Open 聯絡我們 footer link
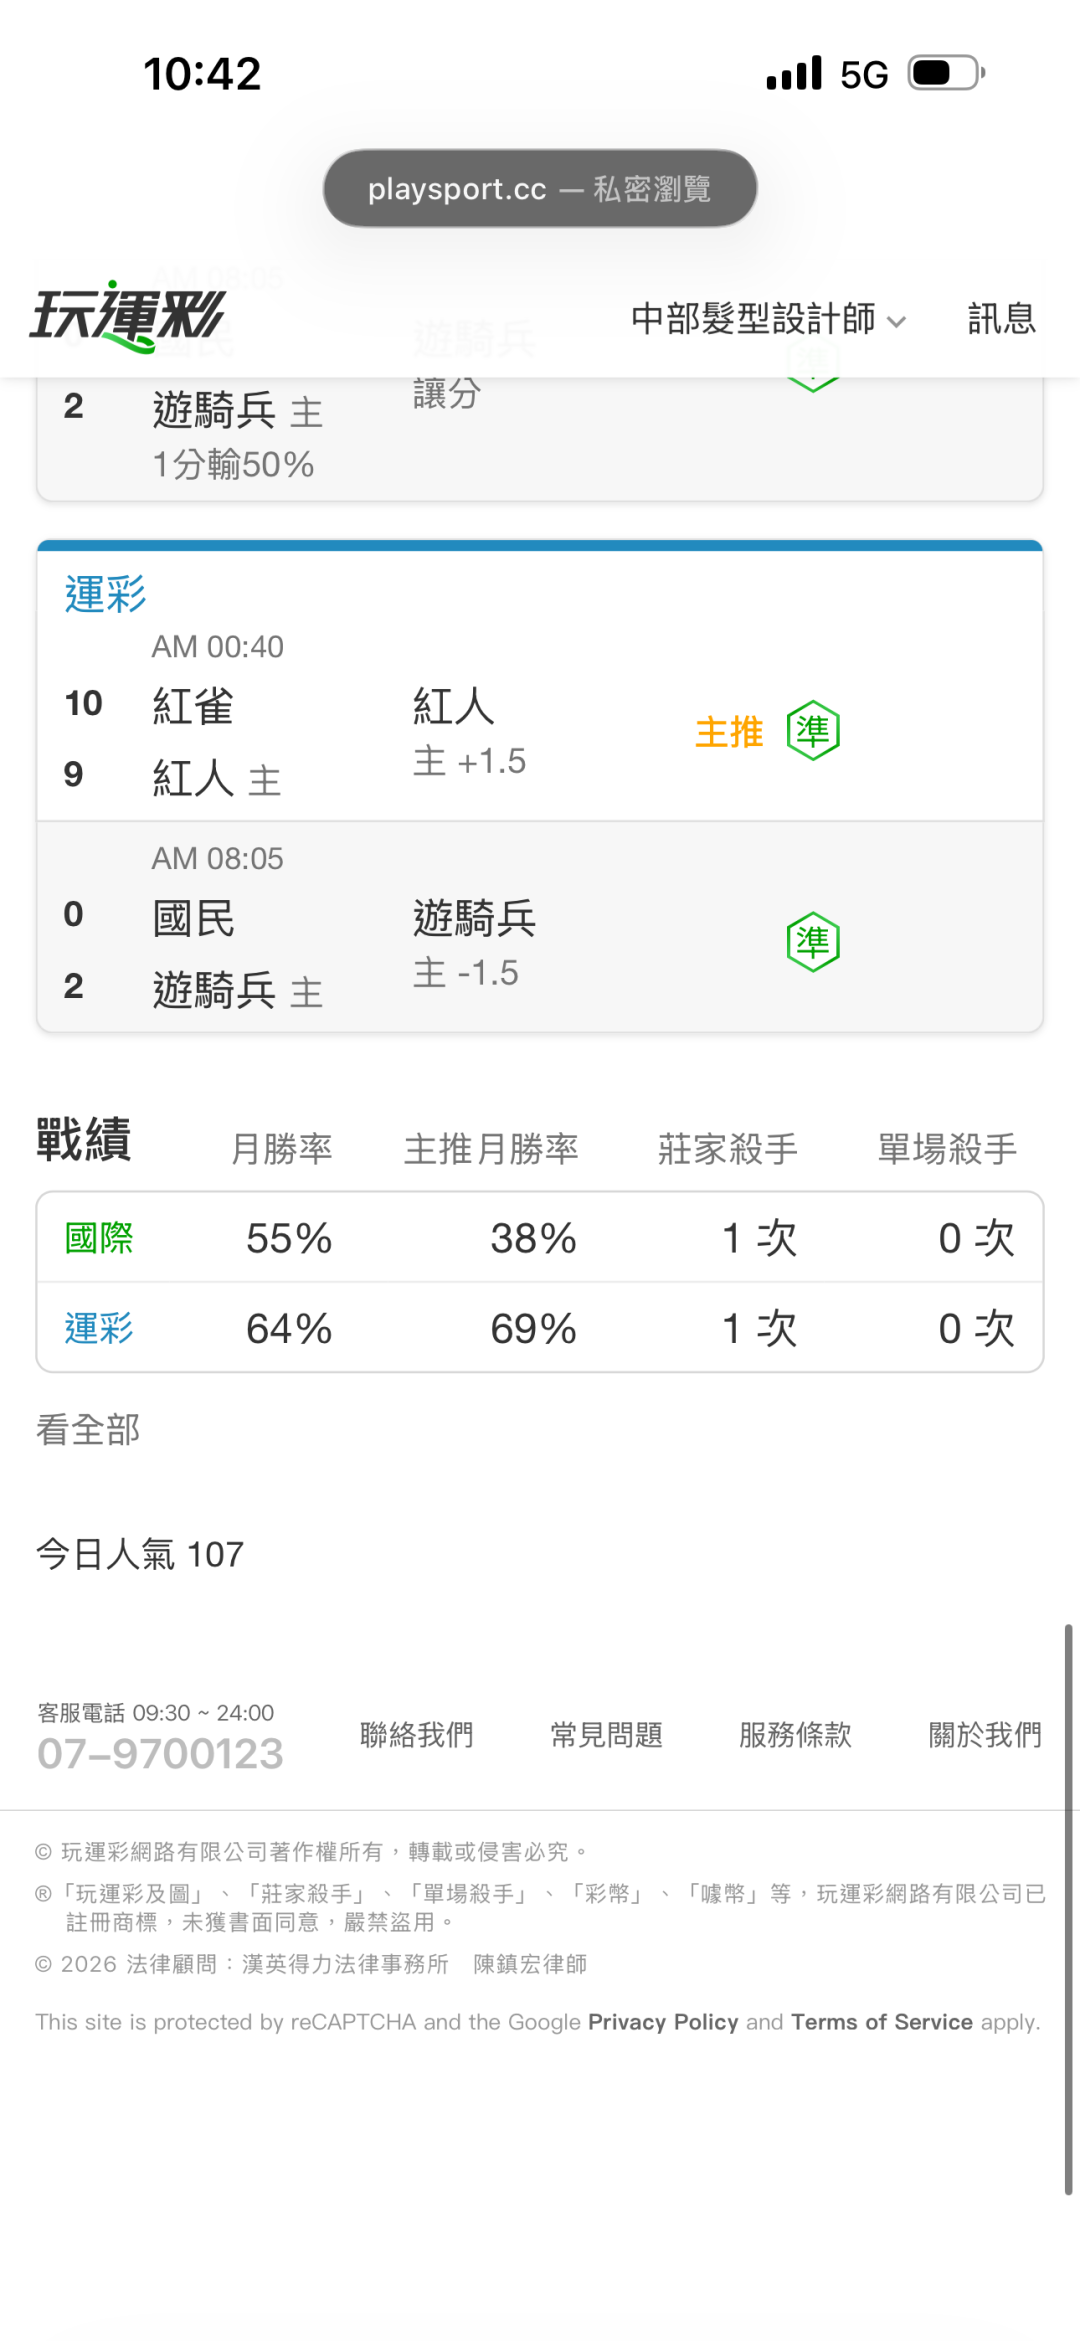 [x=417, y=1735]
